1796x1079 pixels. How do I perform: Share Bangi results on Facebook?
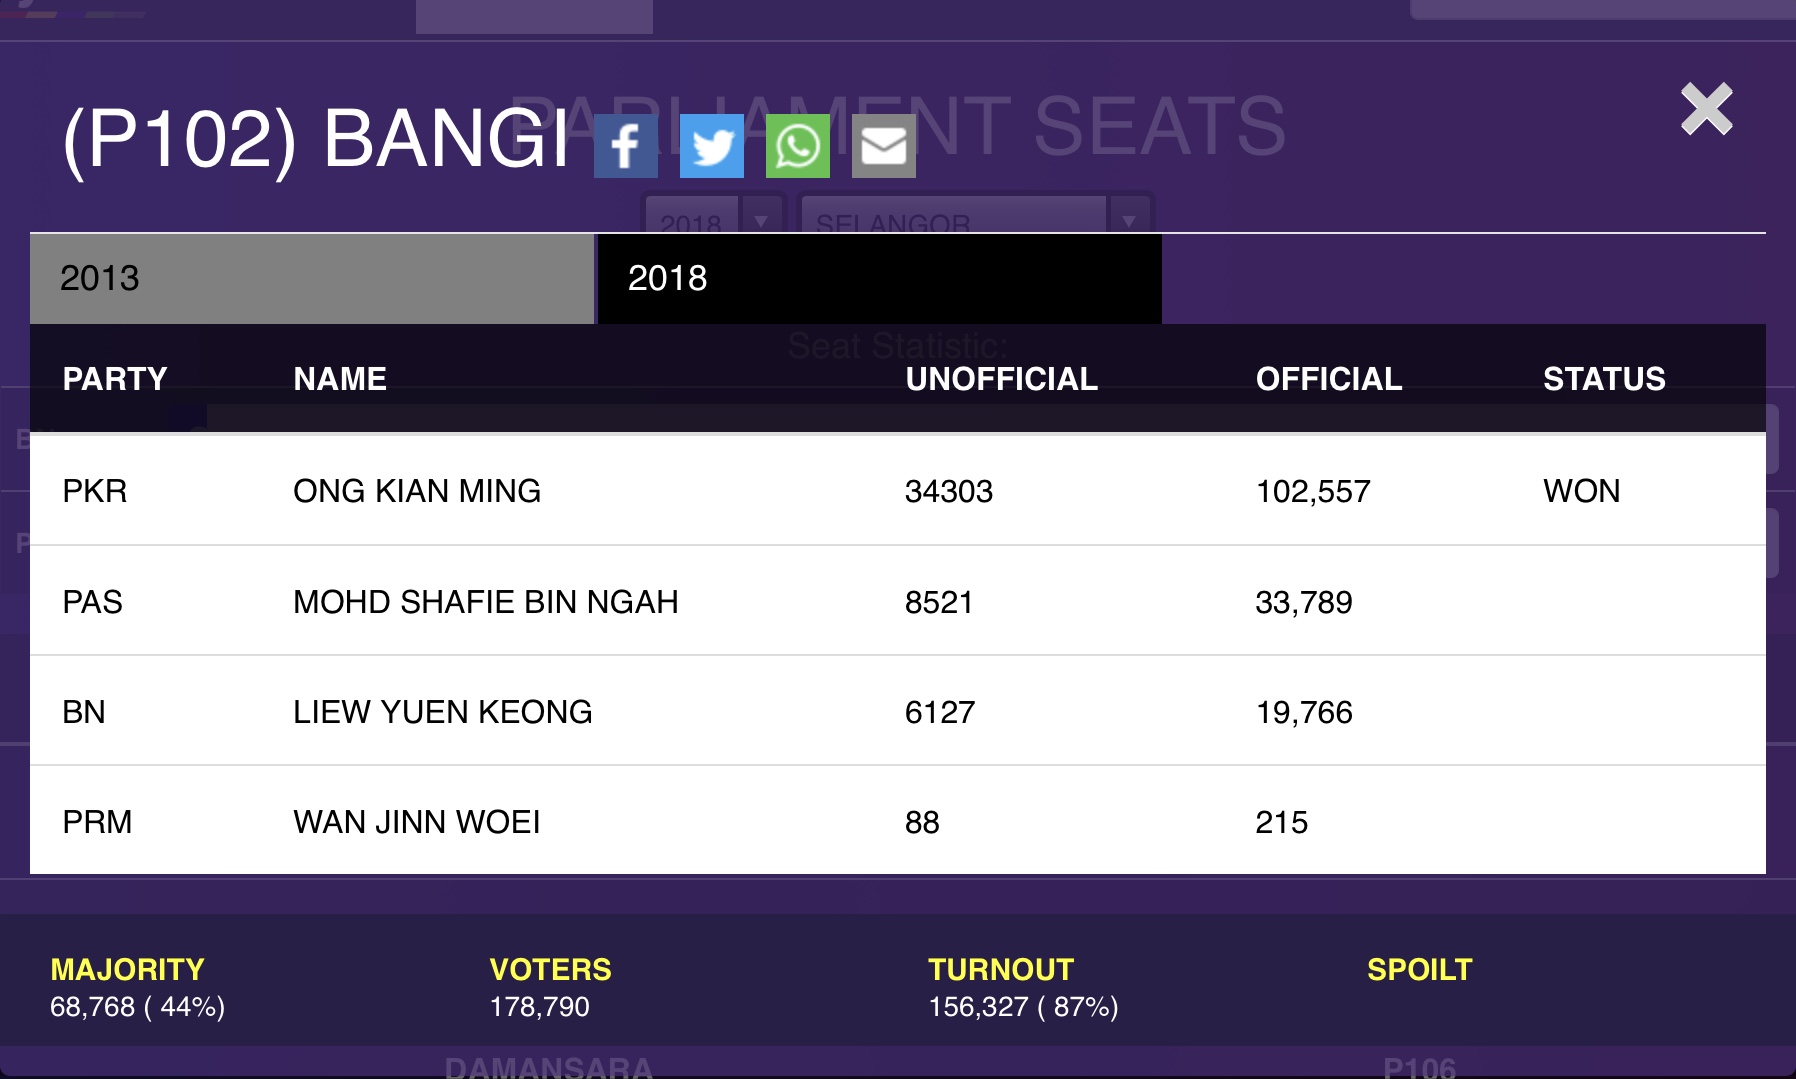pos(626,146)
